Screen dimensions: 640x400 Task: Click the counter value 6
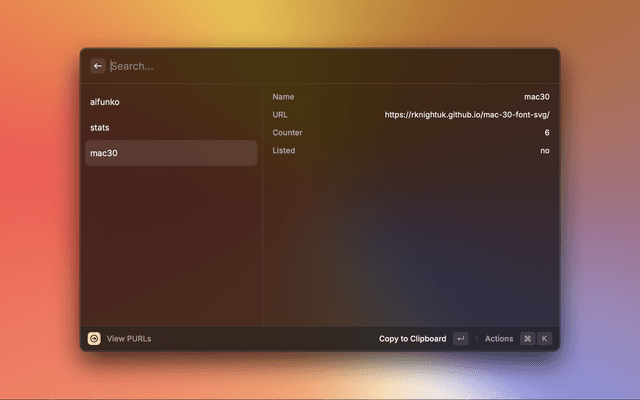click(546, 133)
